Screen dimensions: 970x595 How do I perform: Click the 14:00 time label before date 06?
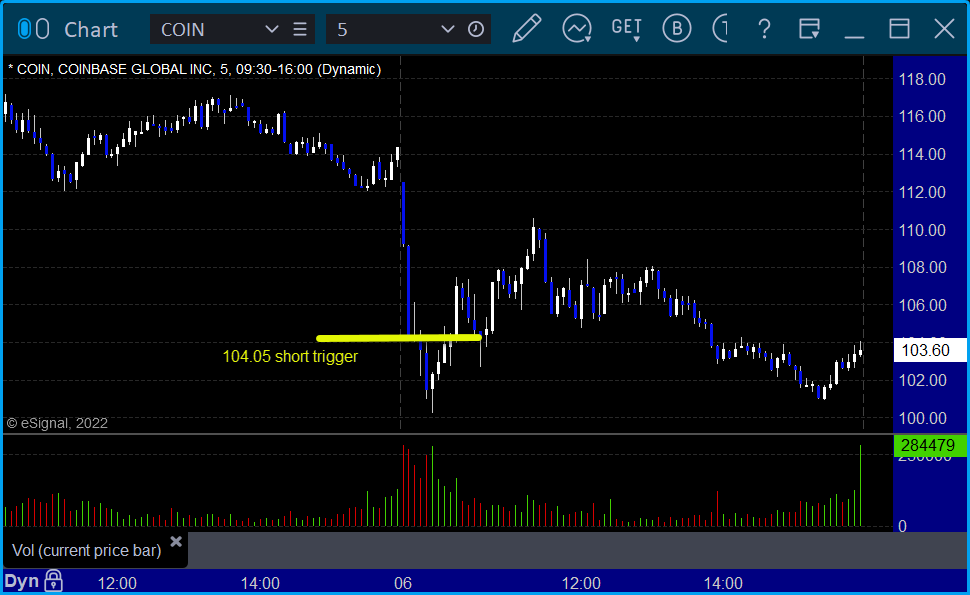tap(260, 583)
